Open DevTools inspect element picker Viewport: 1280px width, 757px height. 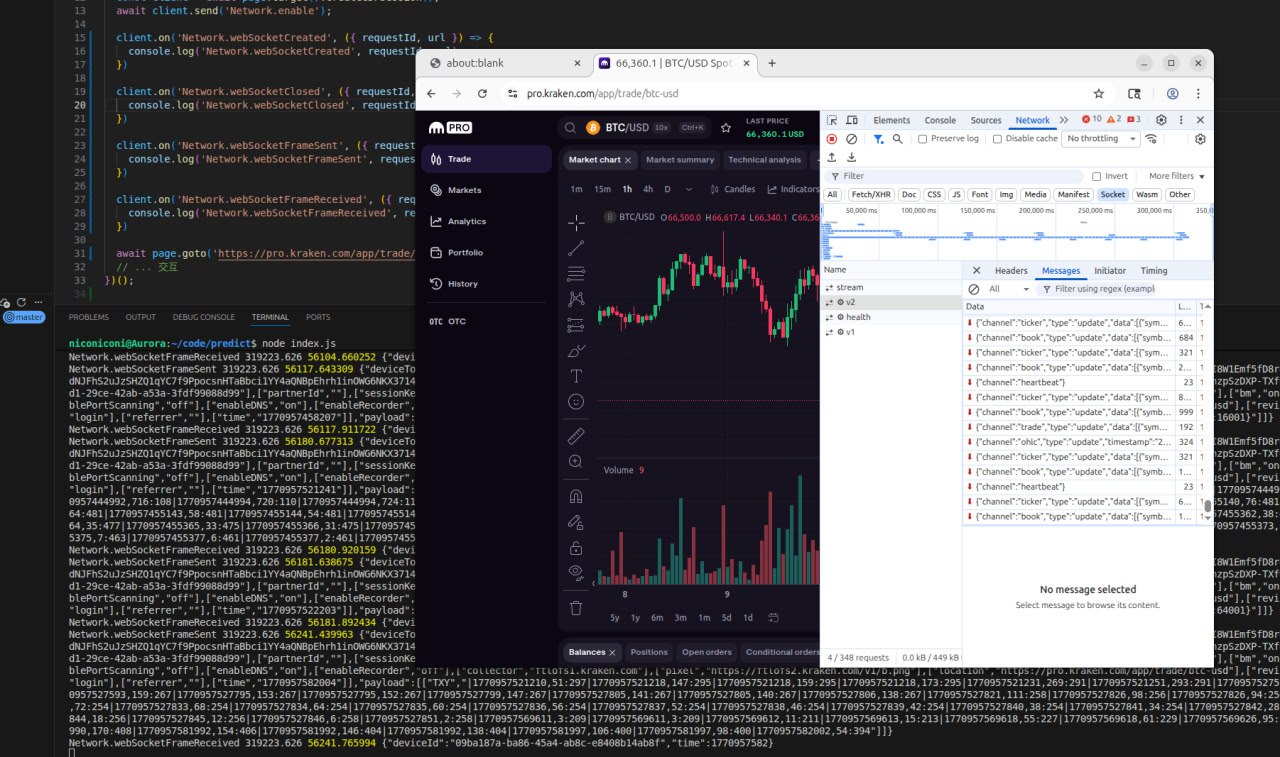click(831, 120)
